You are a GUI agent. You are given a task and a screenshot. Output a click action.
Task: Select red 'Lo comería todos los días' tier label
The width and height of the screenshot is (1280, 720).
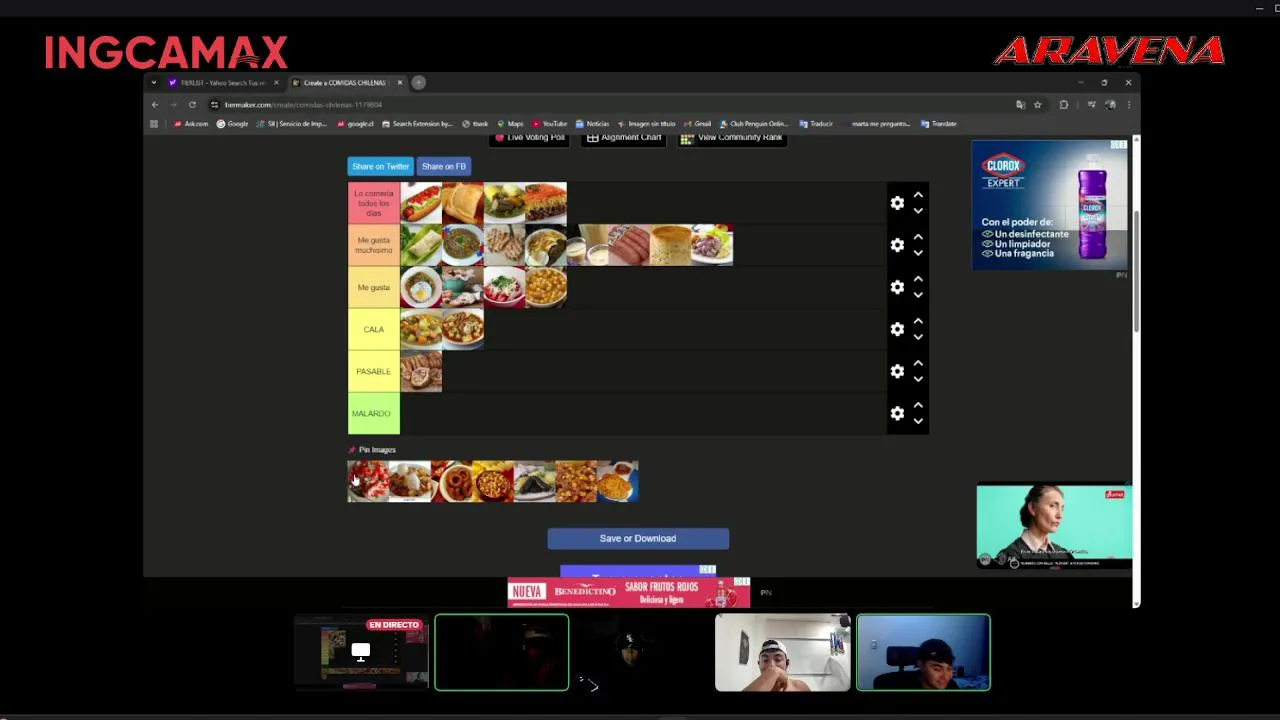(x=374, y=203)
